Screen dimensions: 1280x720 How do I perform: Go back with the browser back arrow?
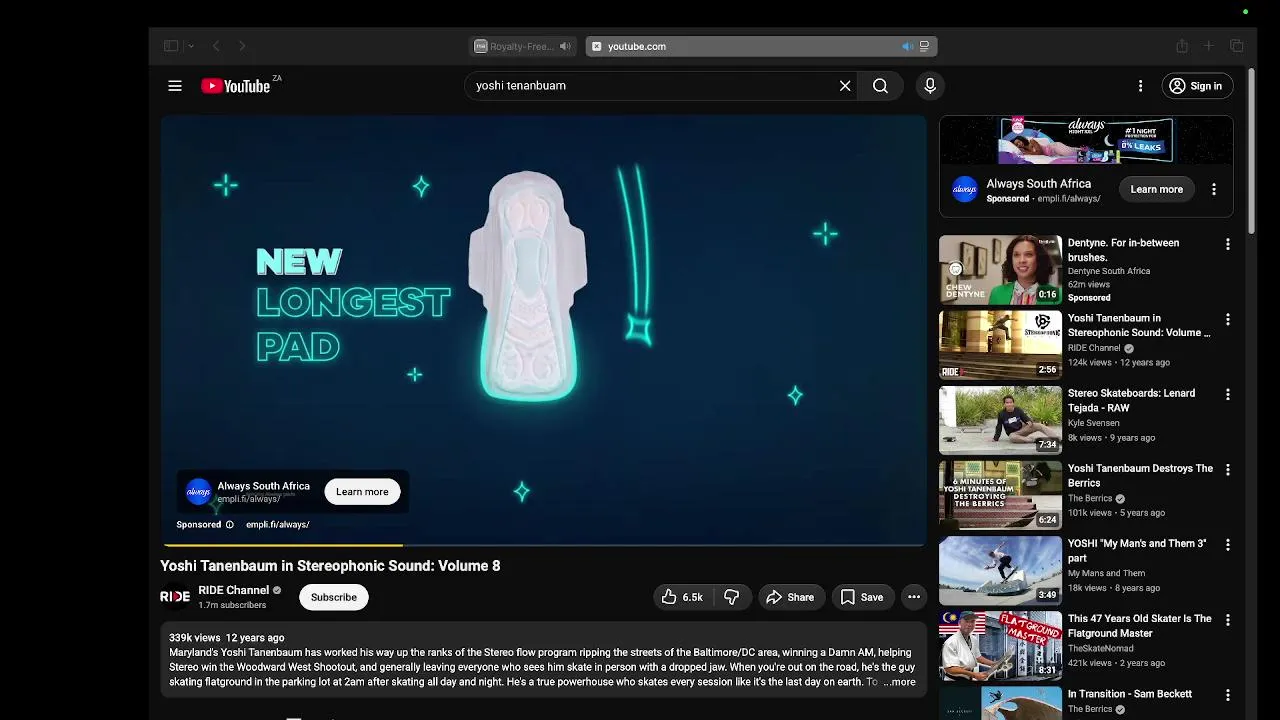click(x=216, y=46)
